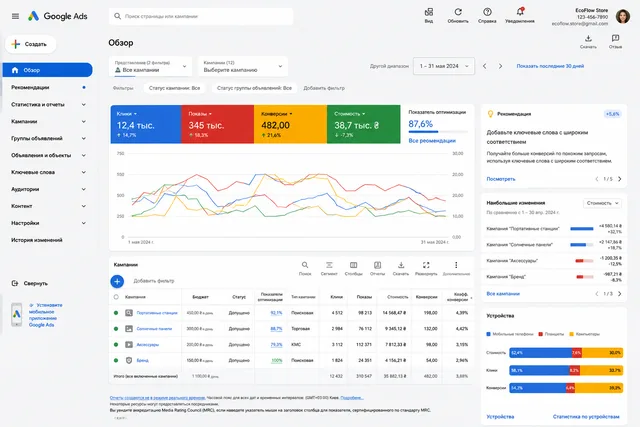Add a campaign with the blue plus button
This screenshot has height=427, width=640.
[117, 281]
